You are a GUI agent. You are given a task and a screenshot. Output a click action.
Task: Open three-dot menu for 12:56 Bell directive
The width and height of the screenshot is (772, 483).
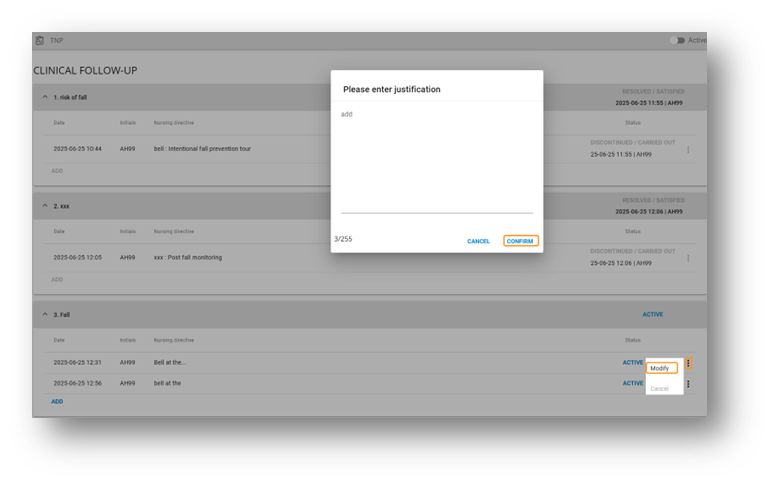pyautogui.click(x=688, y=384)
